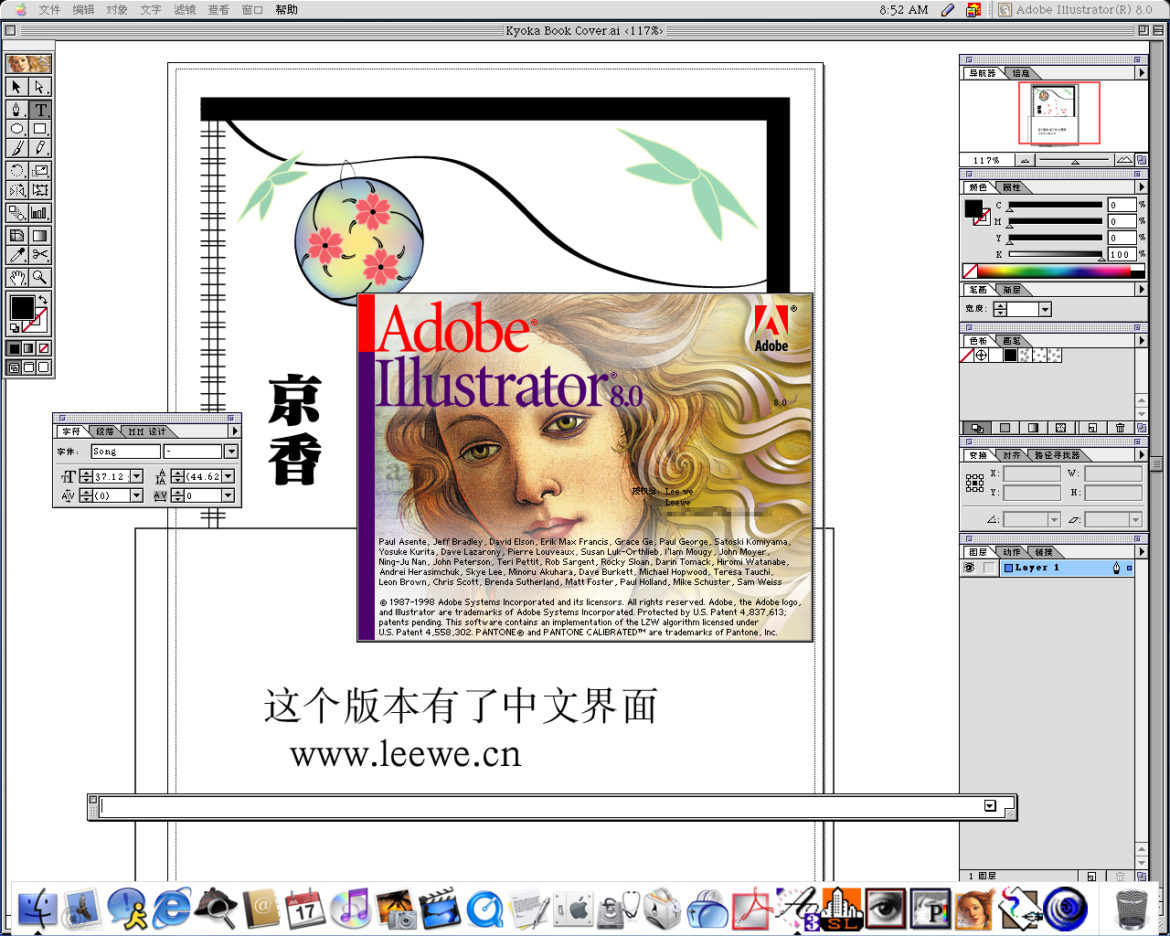Pick the Paintbrush tool

click(x=15, y=148)
